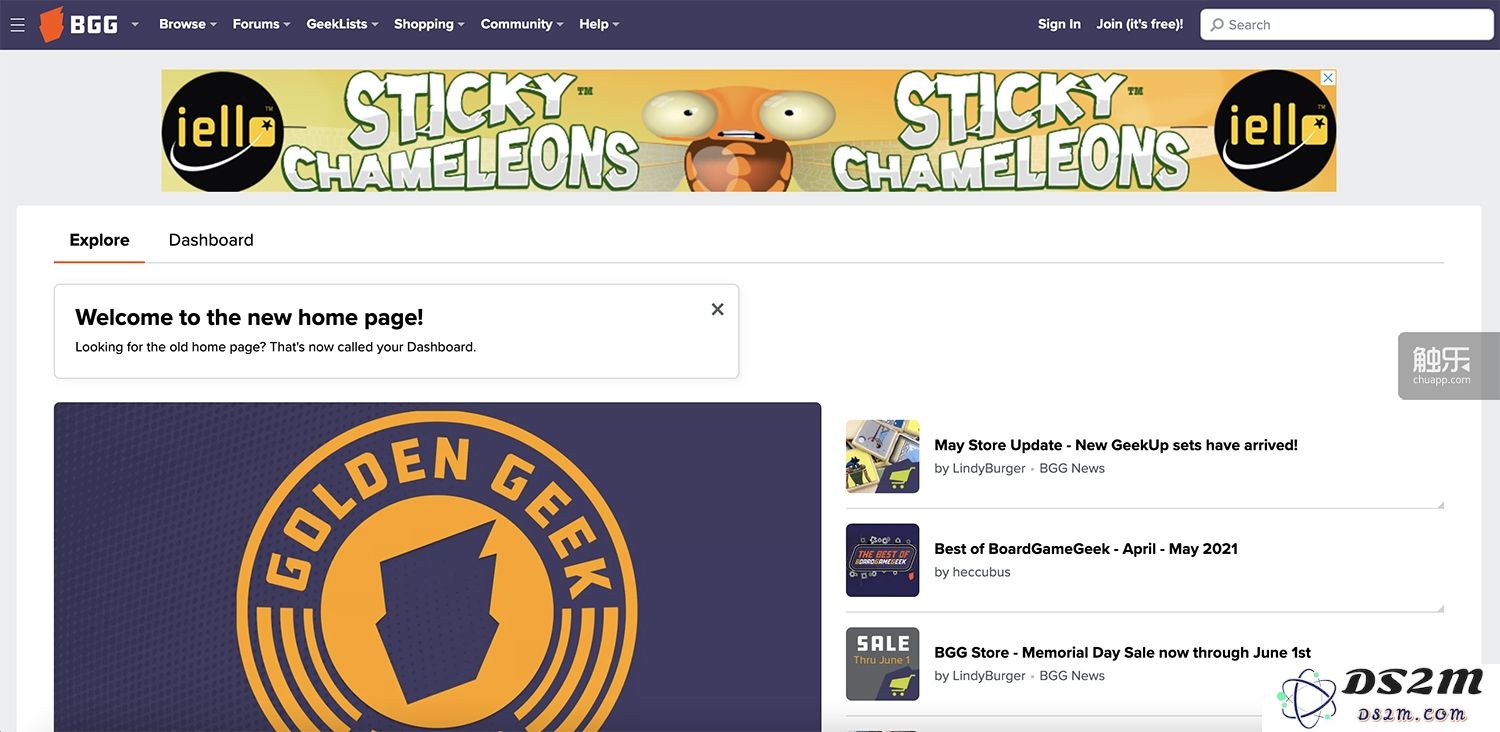This screenshot has height=732, width=1500.
Task: Select the Explore tab
Action: (99, 240)
